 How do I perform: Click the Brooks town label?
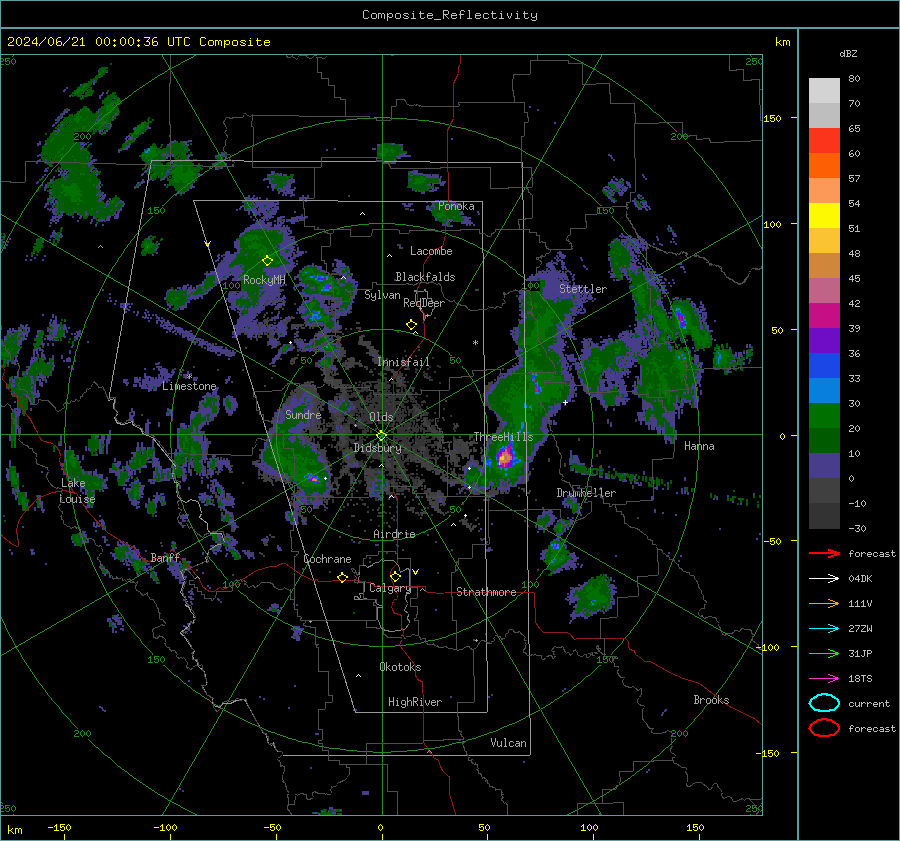click(711, 700)
